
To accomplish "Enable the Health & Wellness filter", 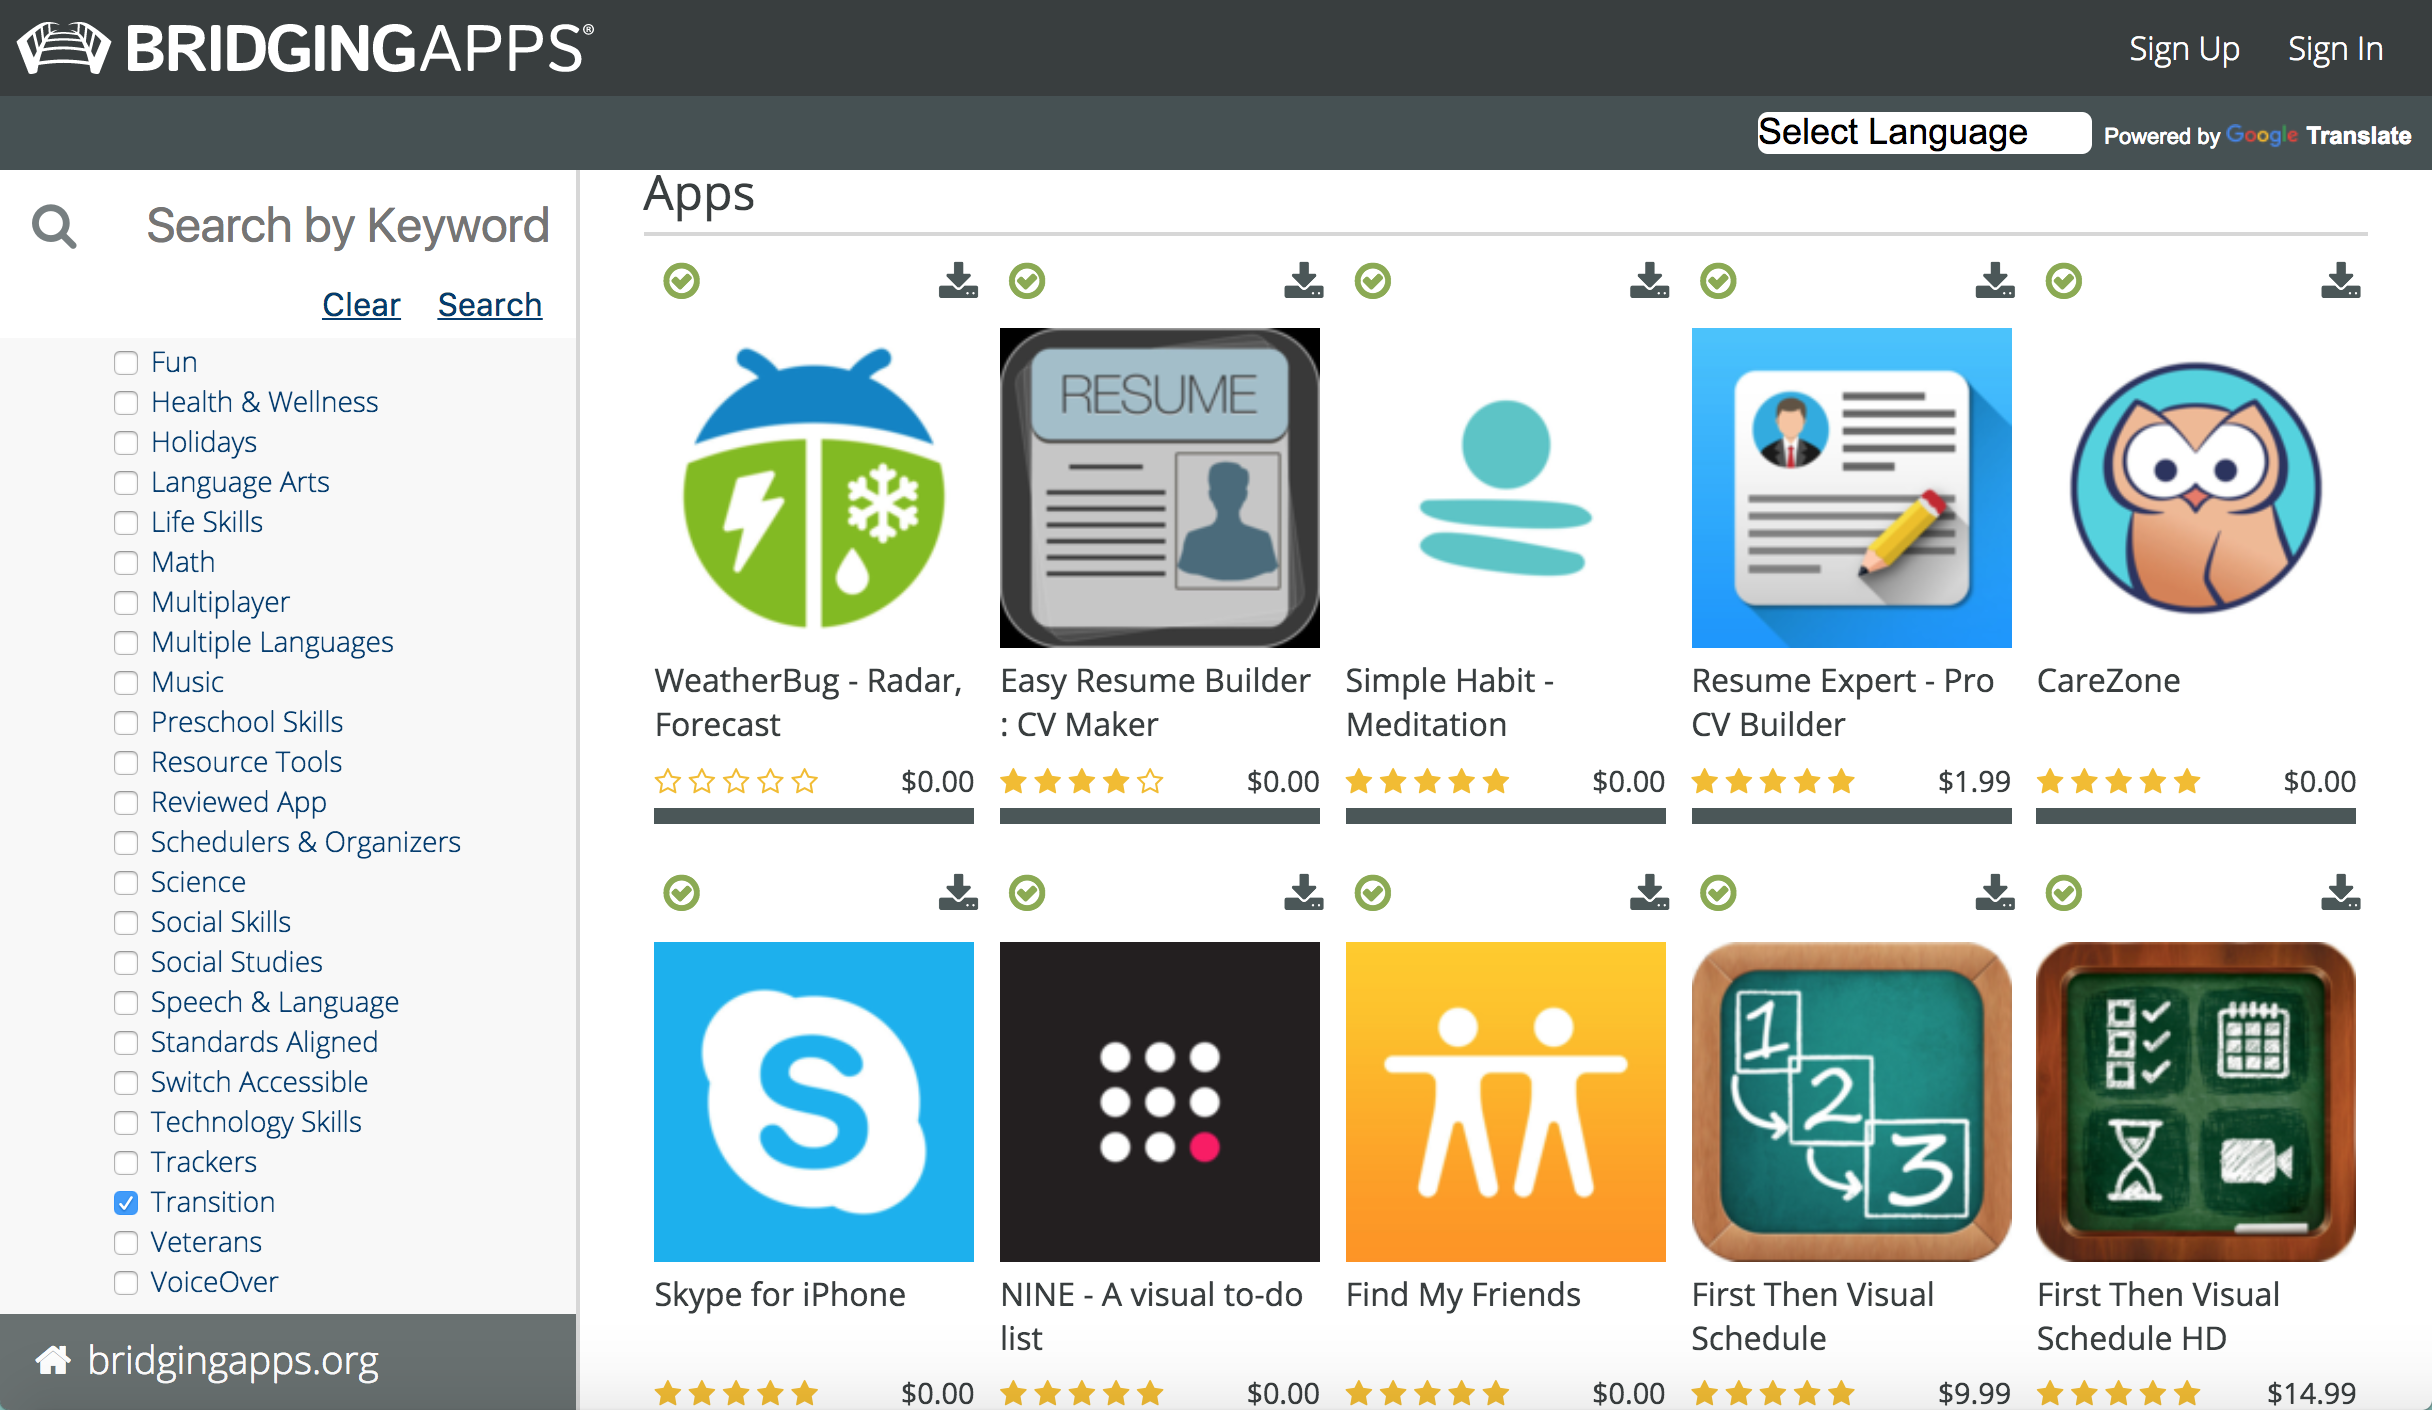I will click(126, 403).
